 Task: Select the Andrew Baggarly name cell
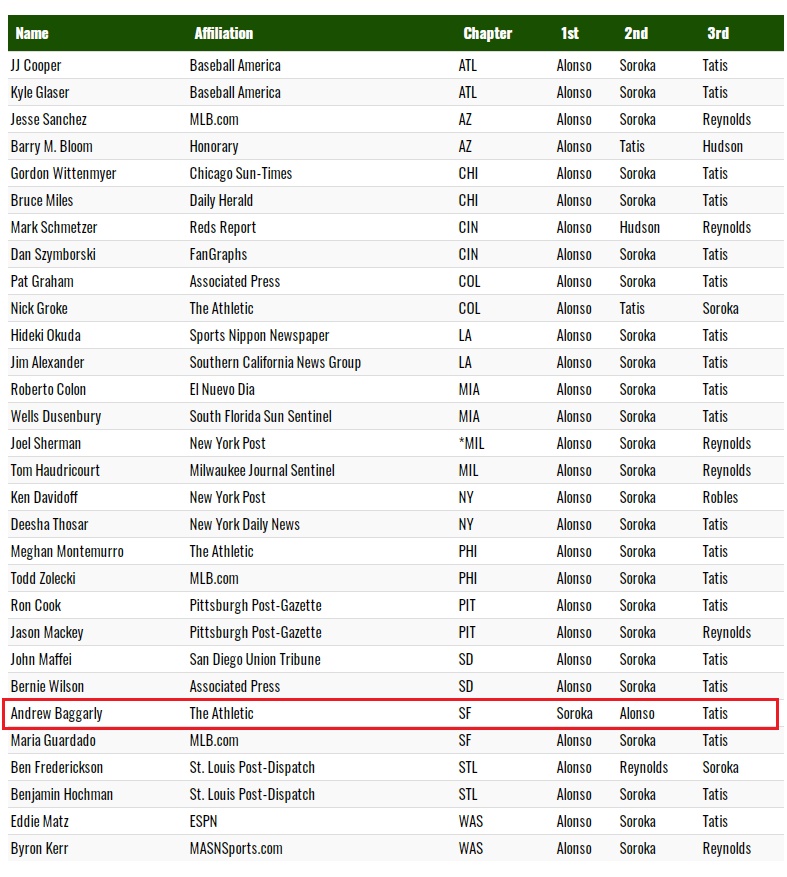[56, 713]
